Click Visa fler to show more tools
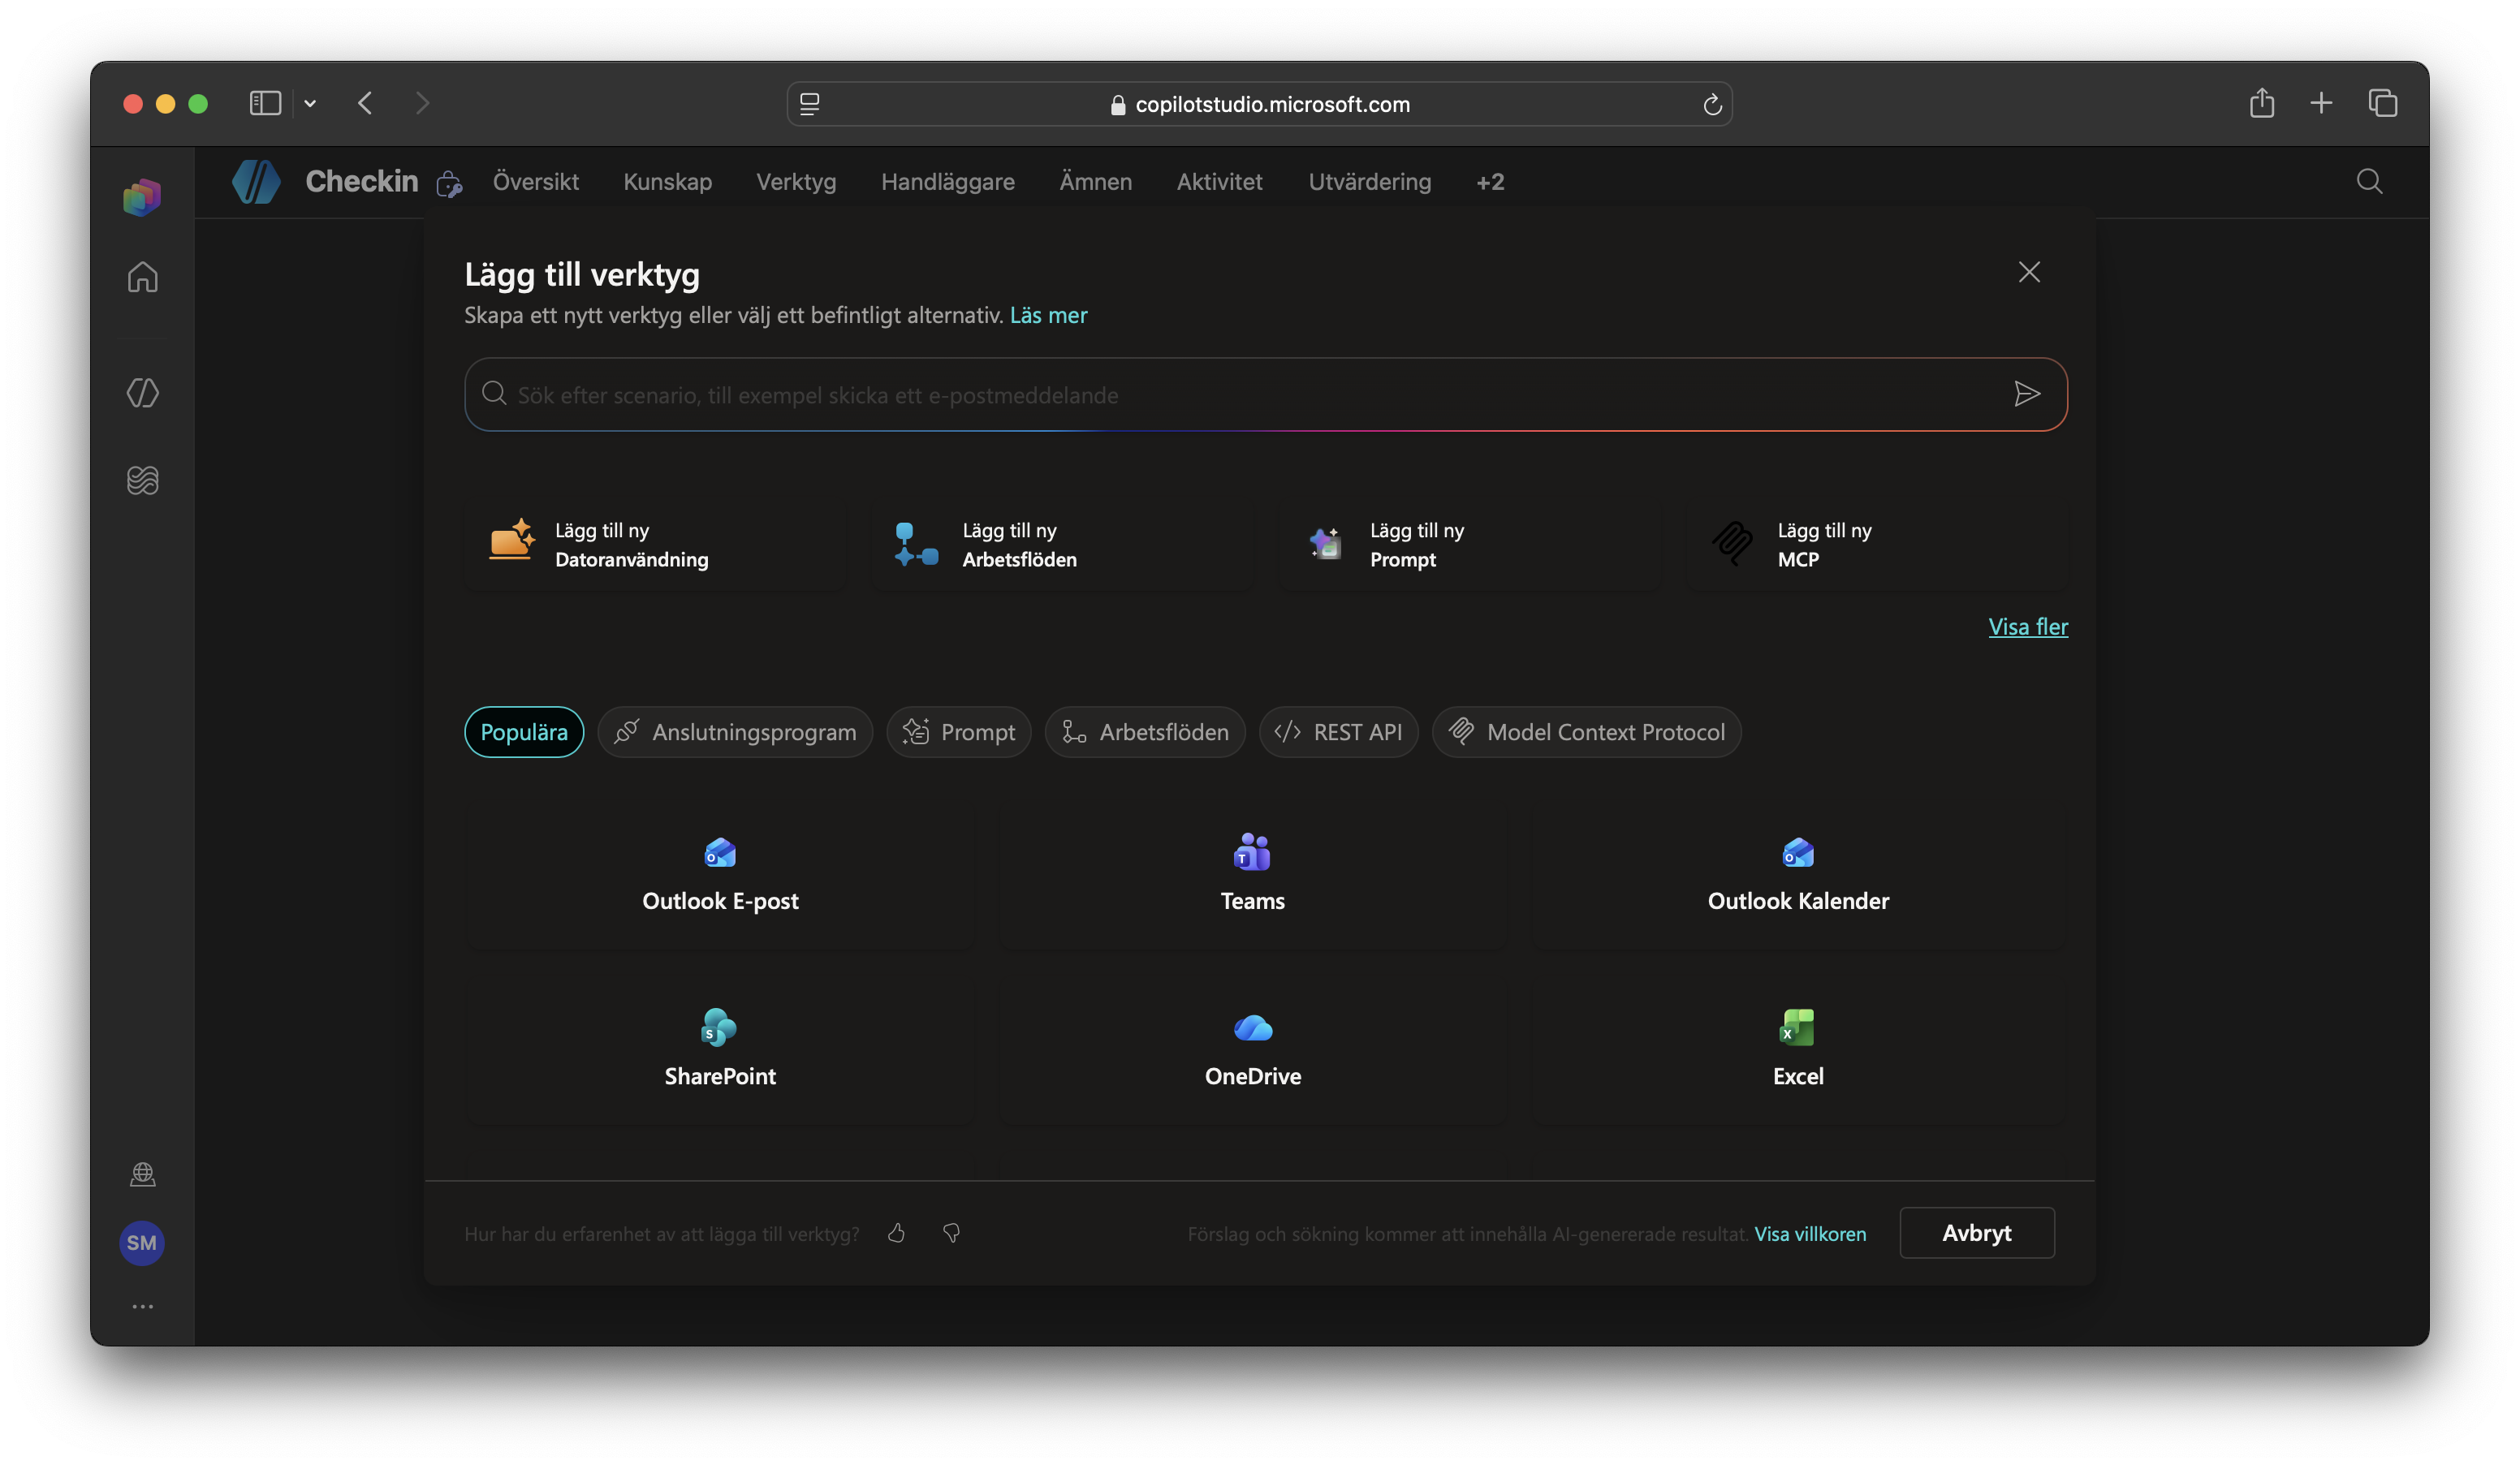 pos(2027,626)
